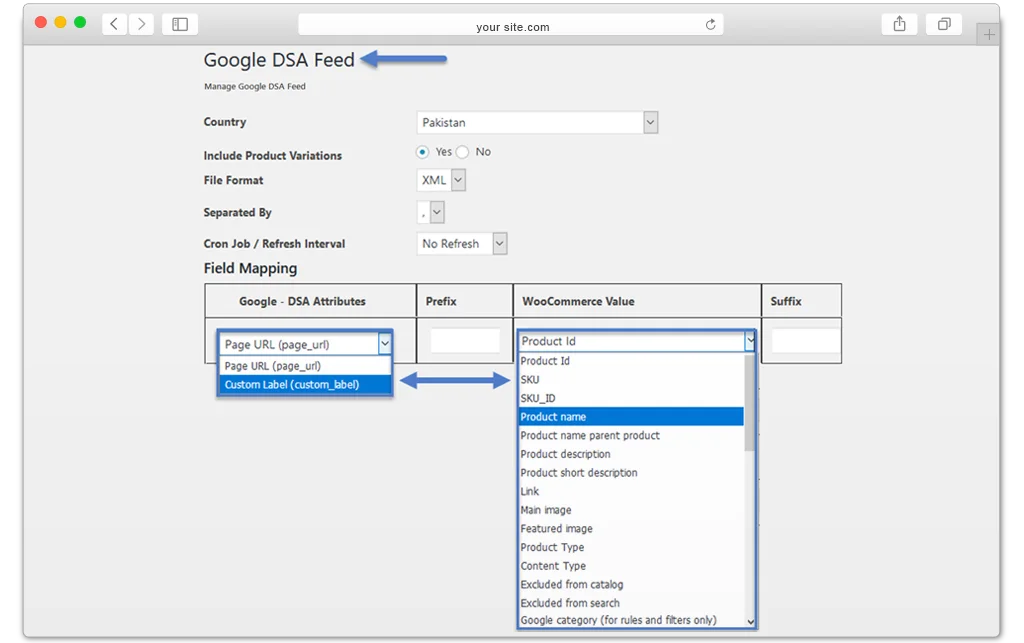The image size is (1024, 643).
Task: Open the Refresh Interval No Refresh dropdown
Action: [x=462, y=243]
